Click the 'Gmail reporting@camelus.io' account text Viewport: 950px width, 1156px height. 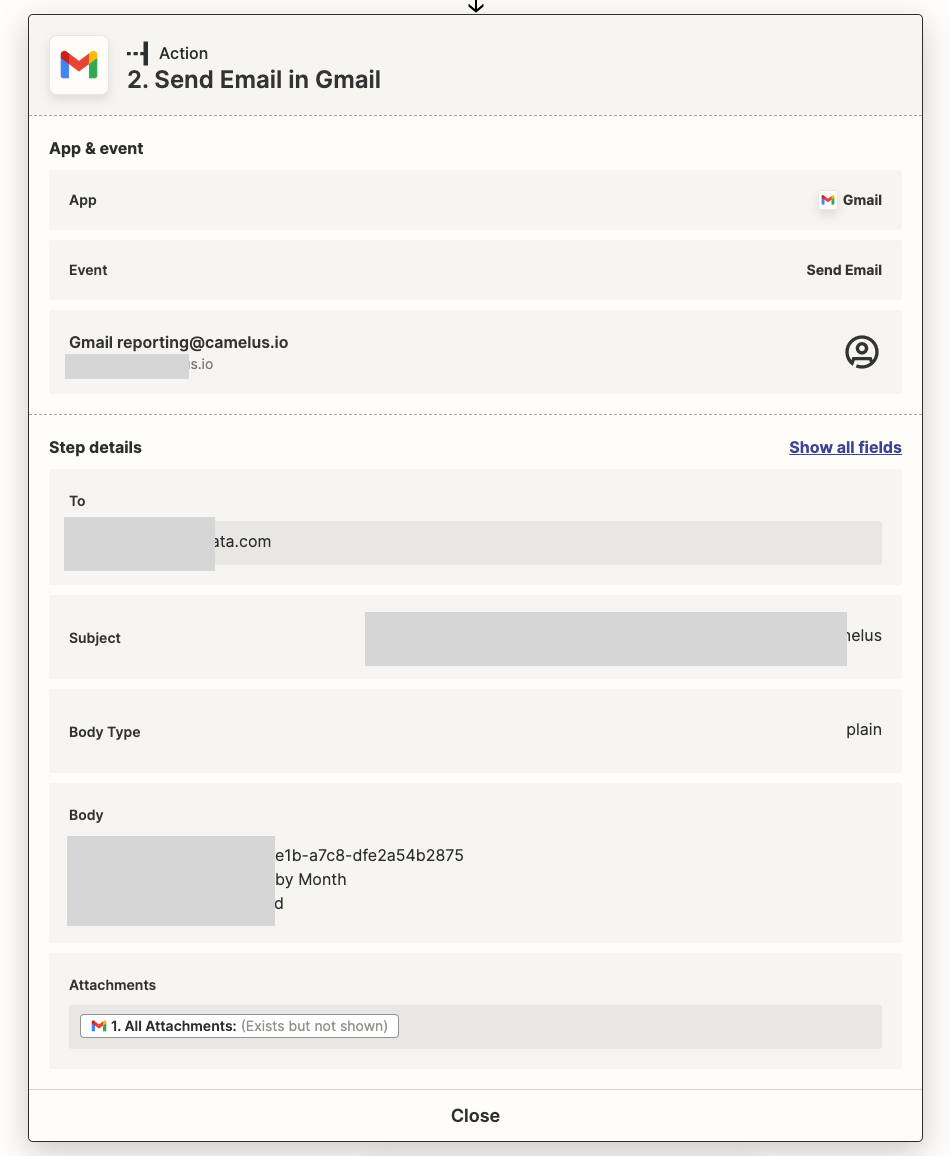pyautogui.click(x=178, y=342)
